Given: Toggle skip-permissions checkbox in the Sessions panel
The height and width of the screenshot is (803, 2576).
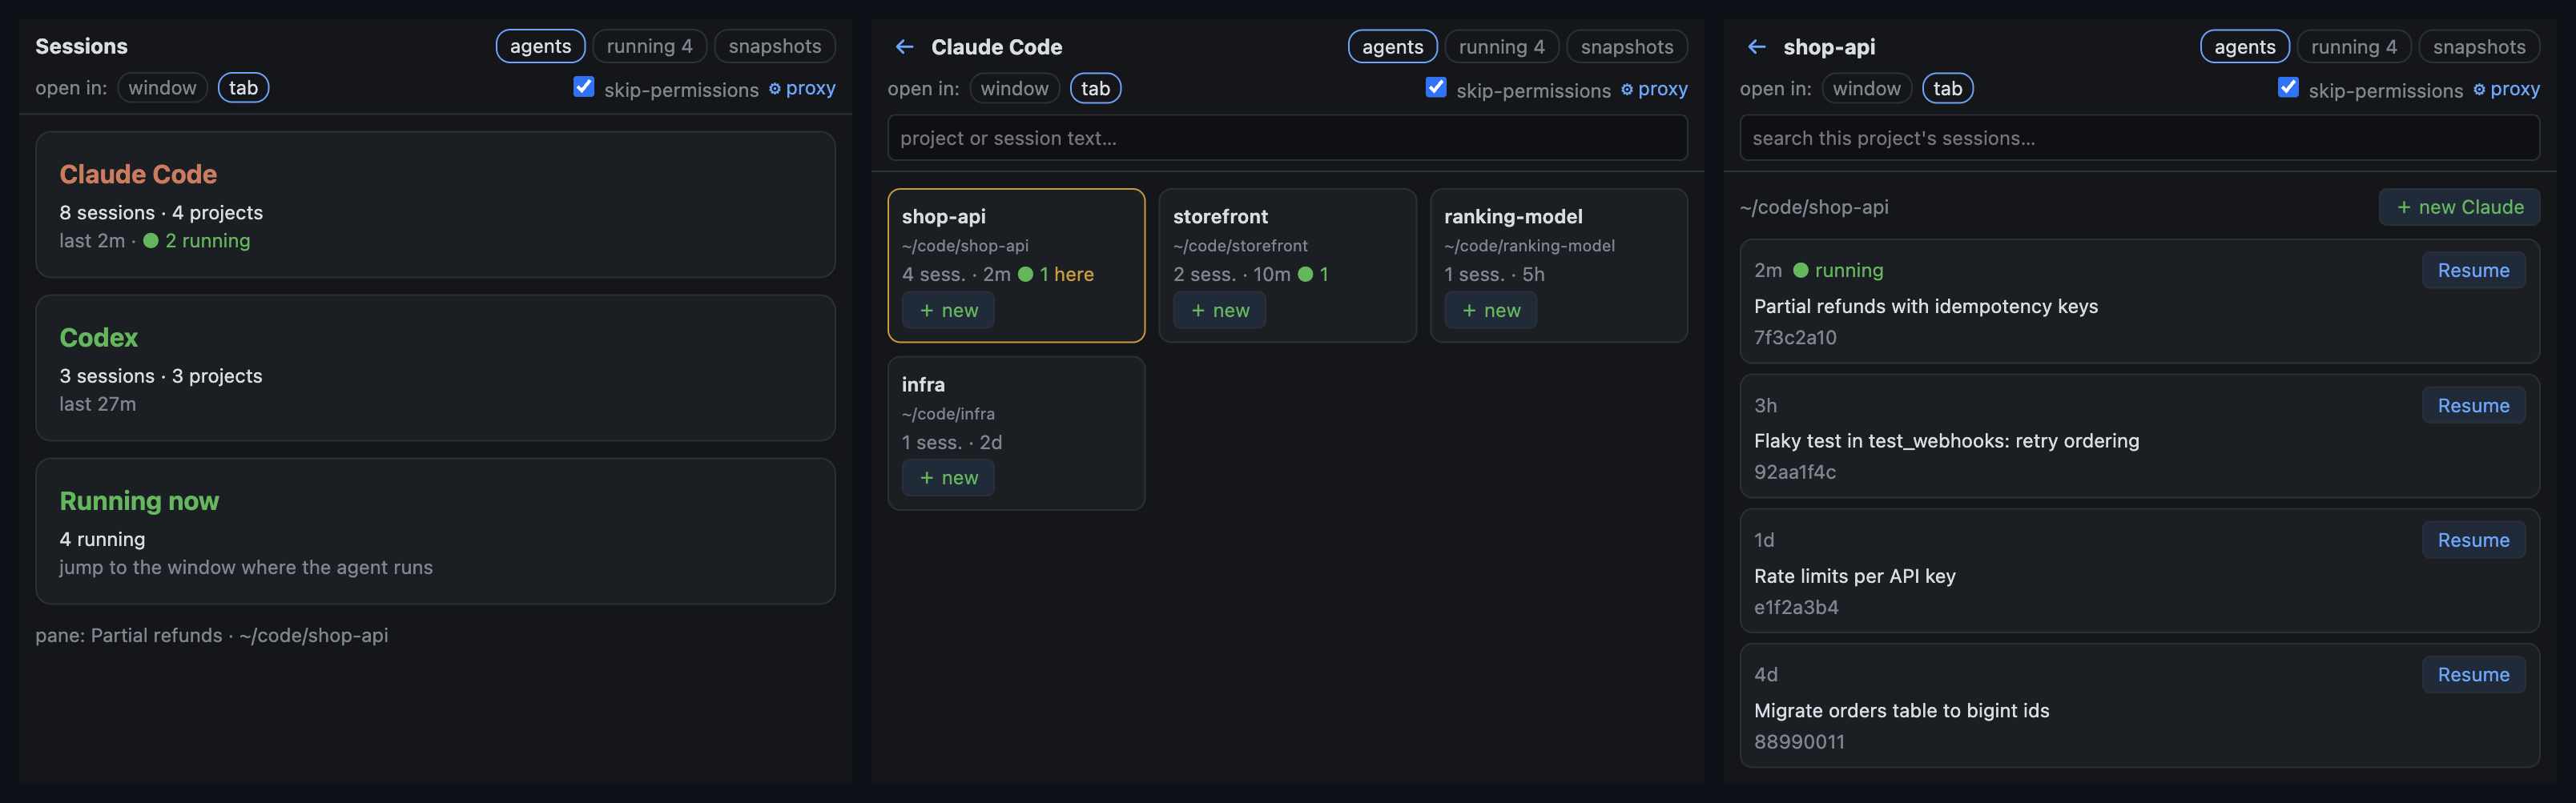Looking at the screenshot, I should point(584,87).
